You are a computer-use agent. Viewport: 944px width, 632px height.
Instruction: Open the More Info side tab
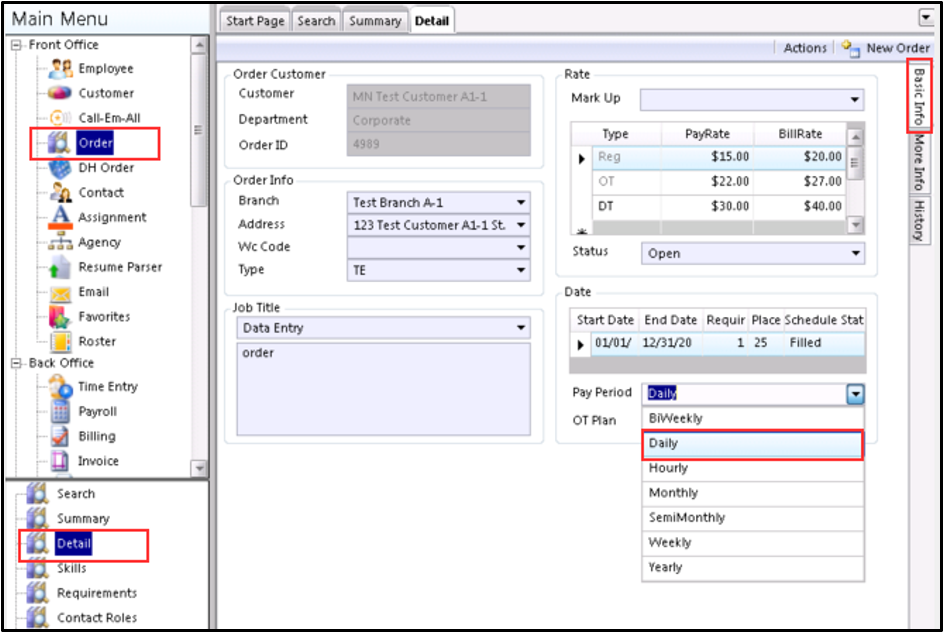[919, 163]
